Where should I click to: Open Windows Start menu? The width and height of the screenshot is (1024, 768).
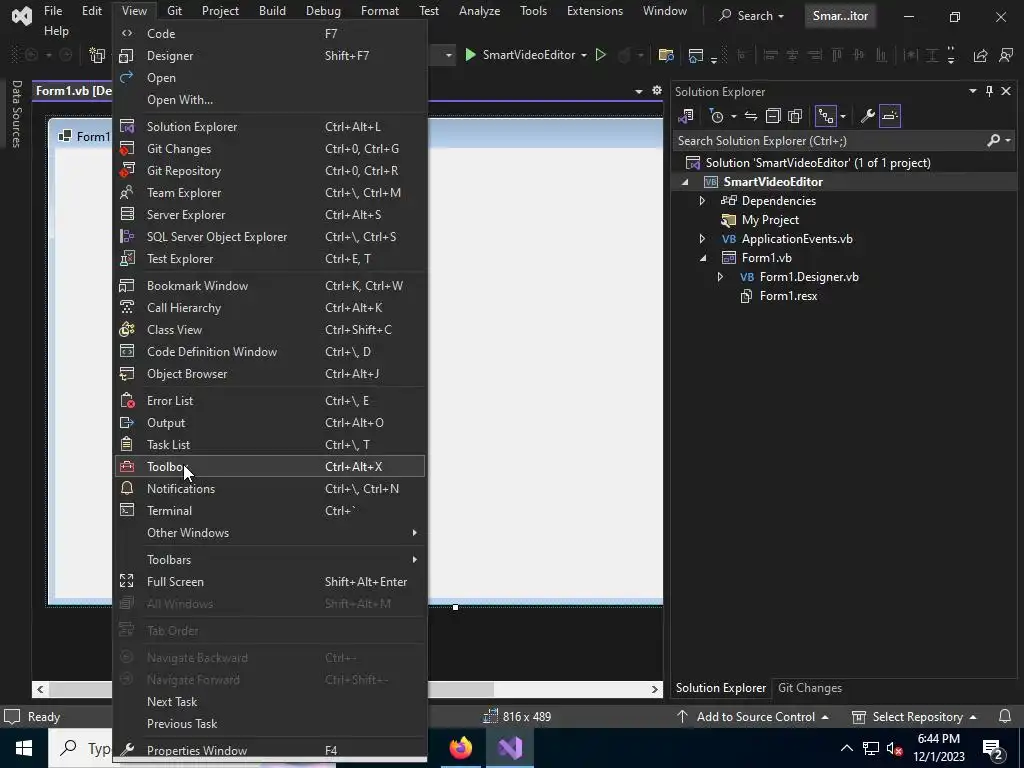[x=24, y=748]
